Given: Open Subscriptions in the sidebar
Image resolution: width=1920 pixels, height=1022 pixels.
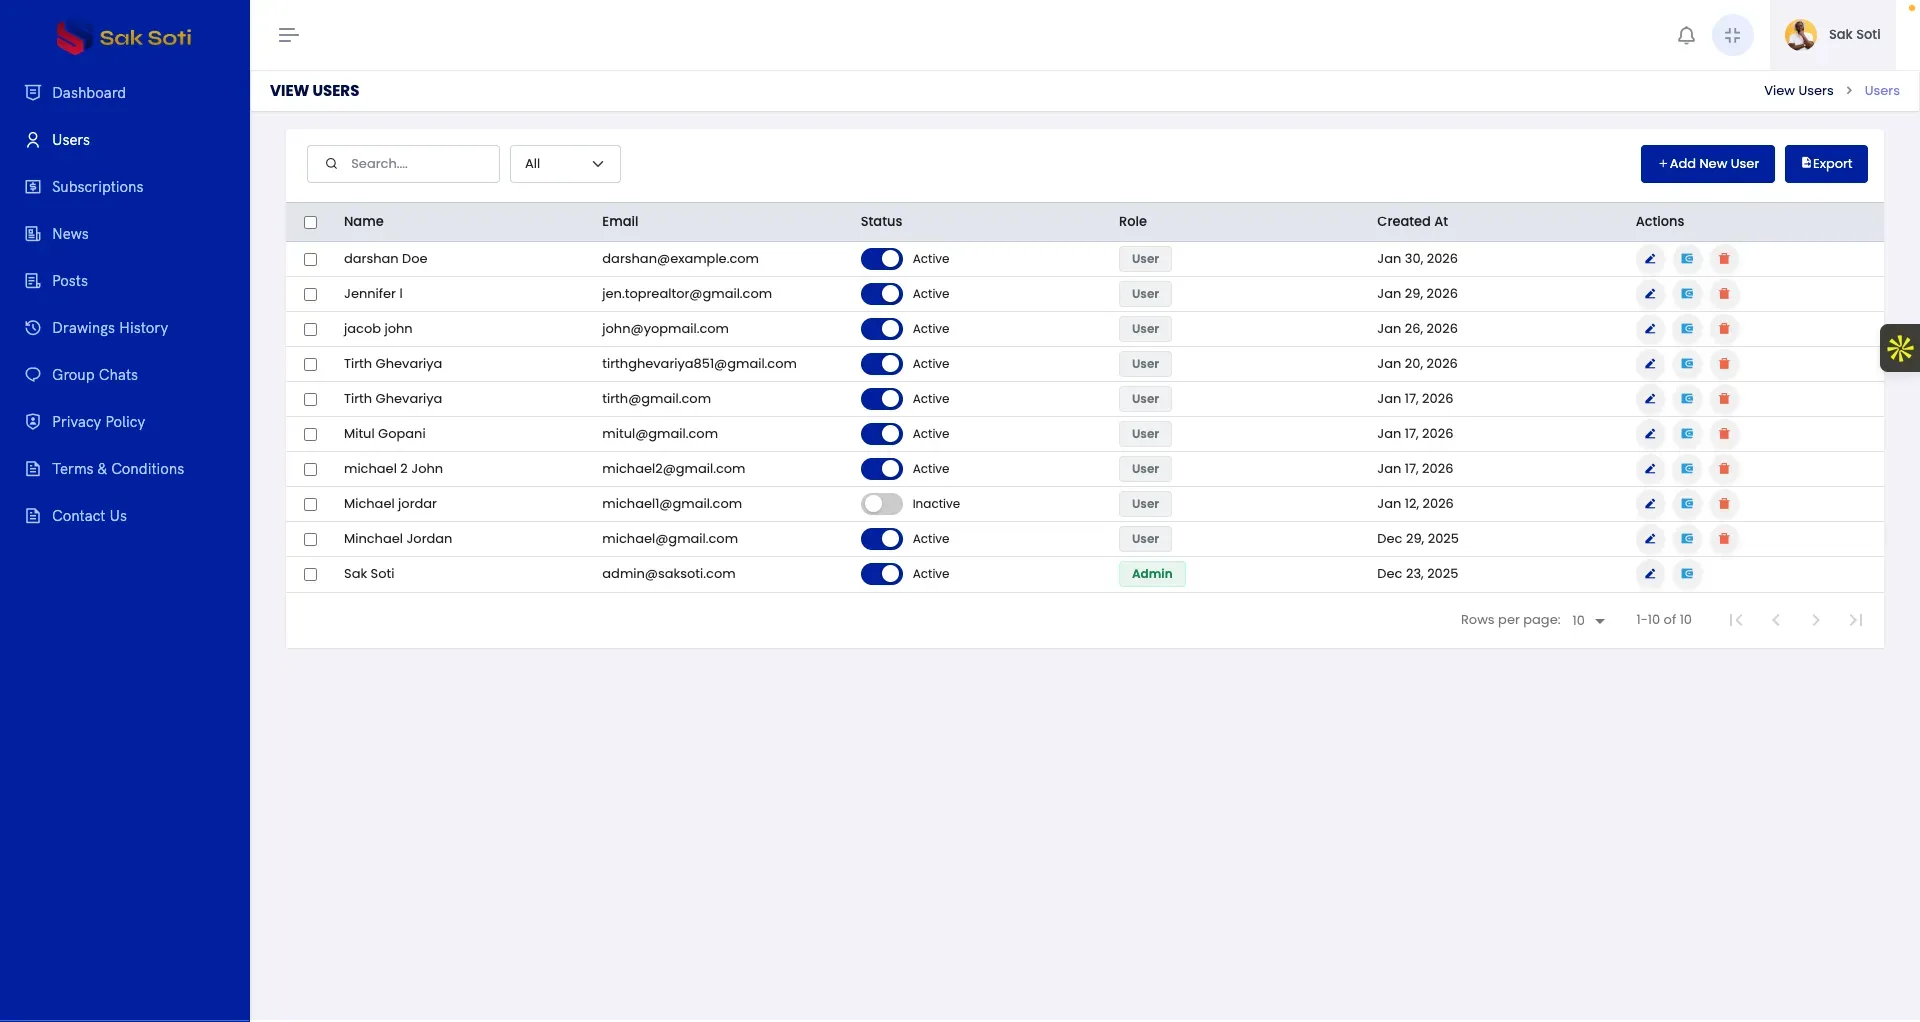Looking at the screenshot, I should tap(97, 187).
